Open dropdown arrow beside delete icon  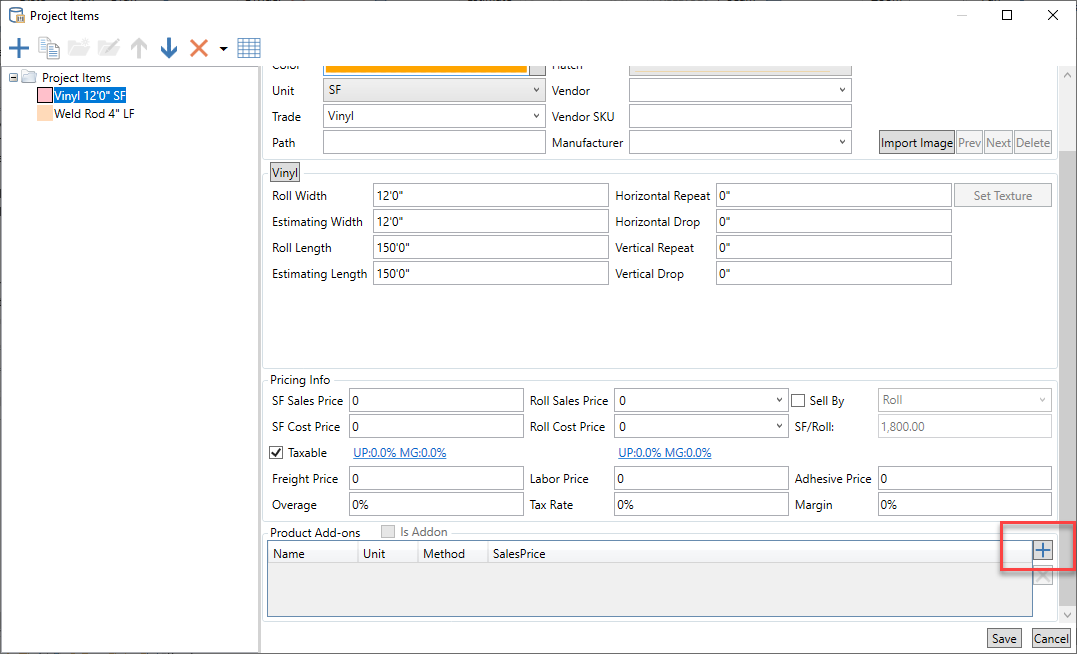(x=223, y=49)
